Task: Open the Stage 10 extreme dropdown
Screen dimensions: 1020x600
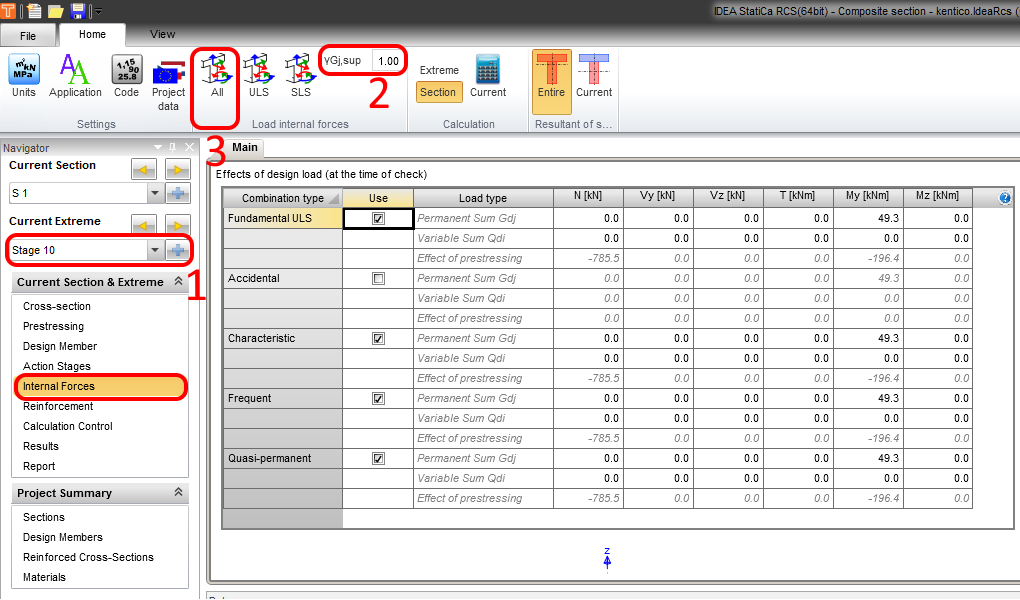Action: [x=154, y=249]
